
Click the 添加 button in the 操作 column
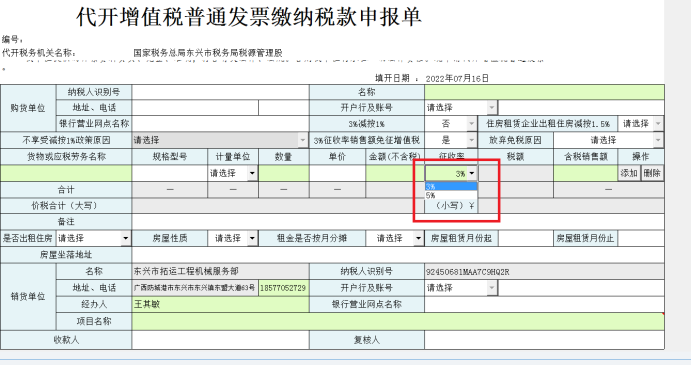[x=629, y=173]
